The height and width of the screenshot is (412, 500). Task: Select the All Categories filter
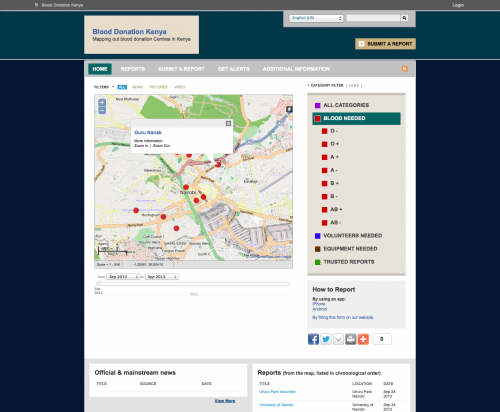[x=357, y=105]
